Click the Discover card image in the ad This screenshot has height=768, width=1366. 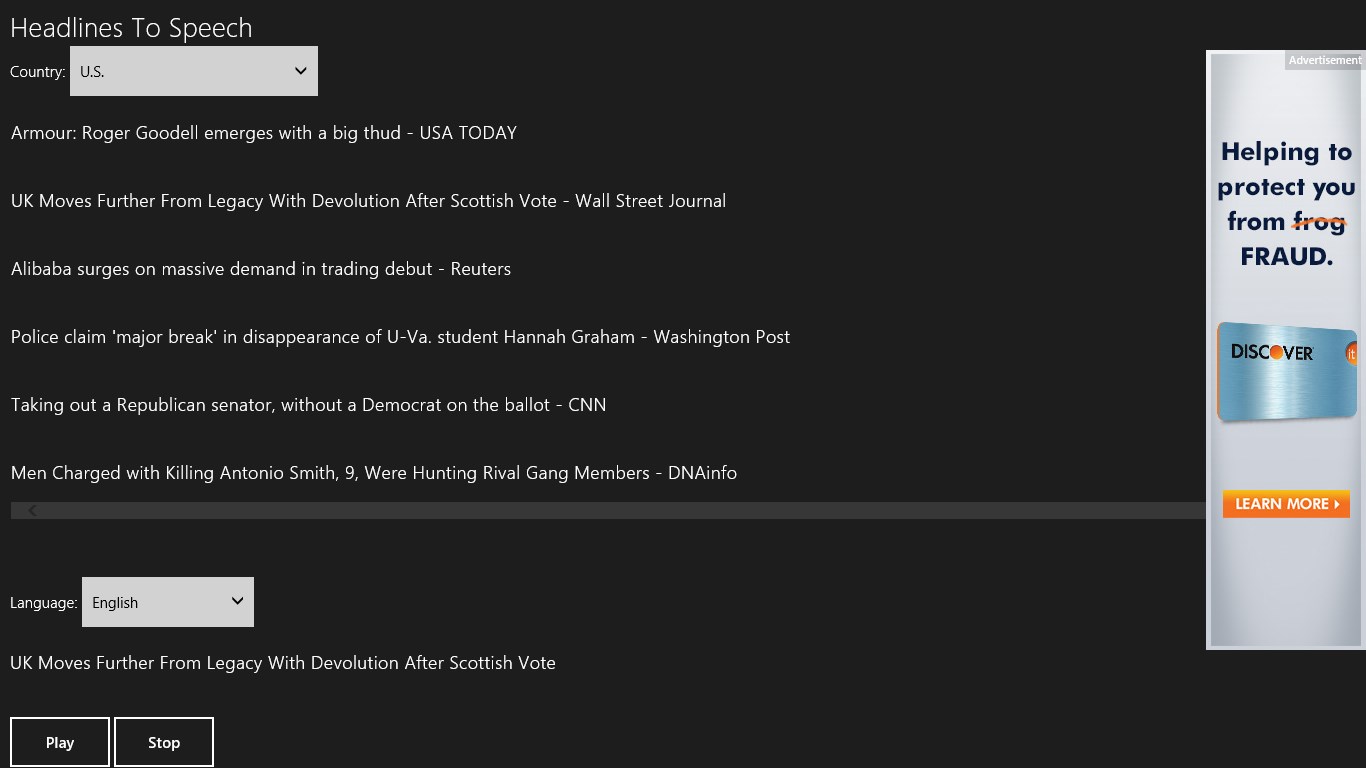[x=1286, y=372]
